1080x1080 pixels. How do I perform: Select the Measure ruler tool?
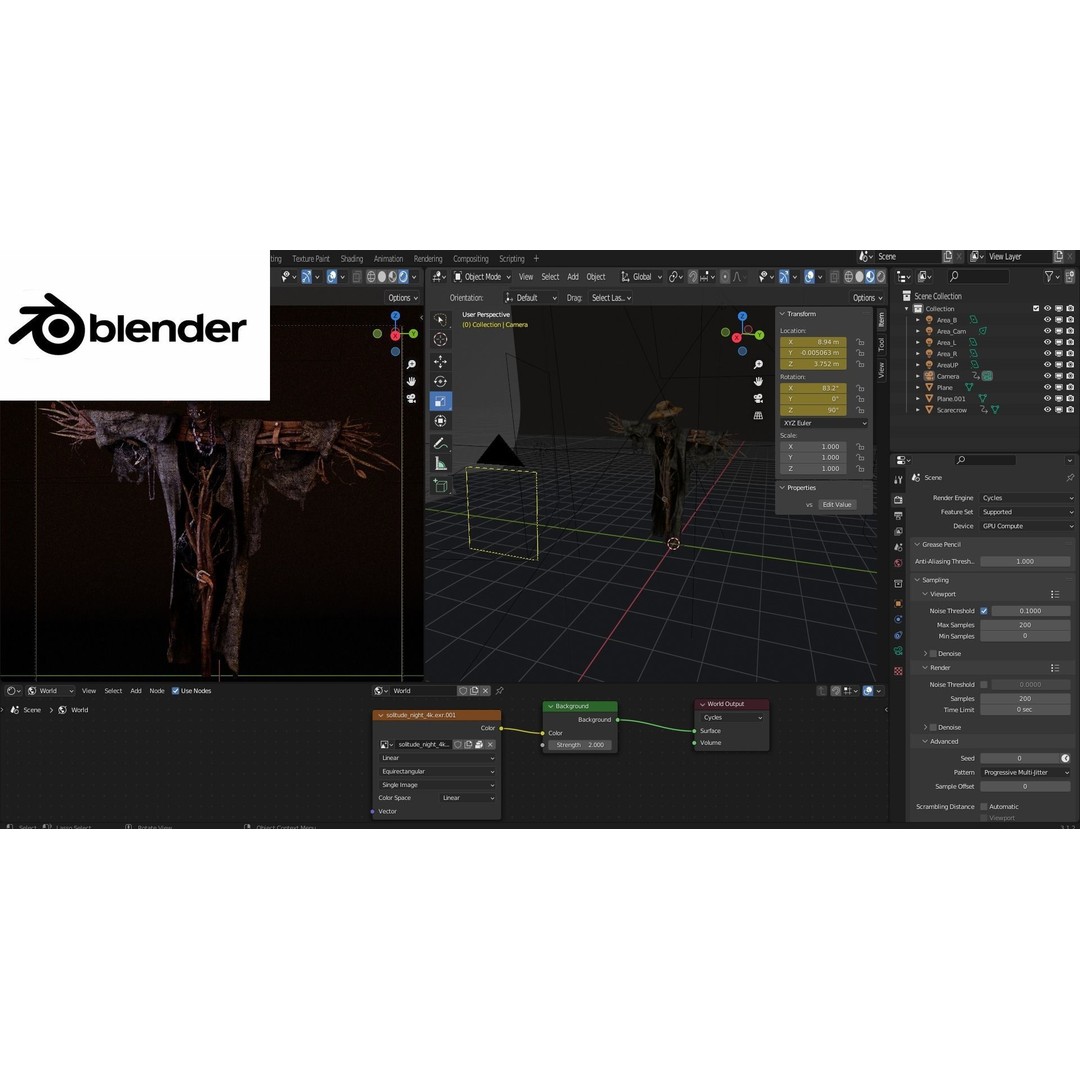[x=441, y=465]
